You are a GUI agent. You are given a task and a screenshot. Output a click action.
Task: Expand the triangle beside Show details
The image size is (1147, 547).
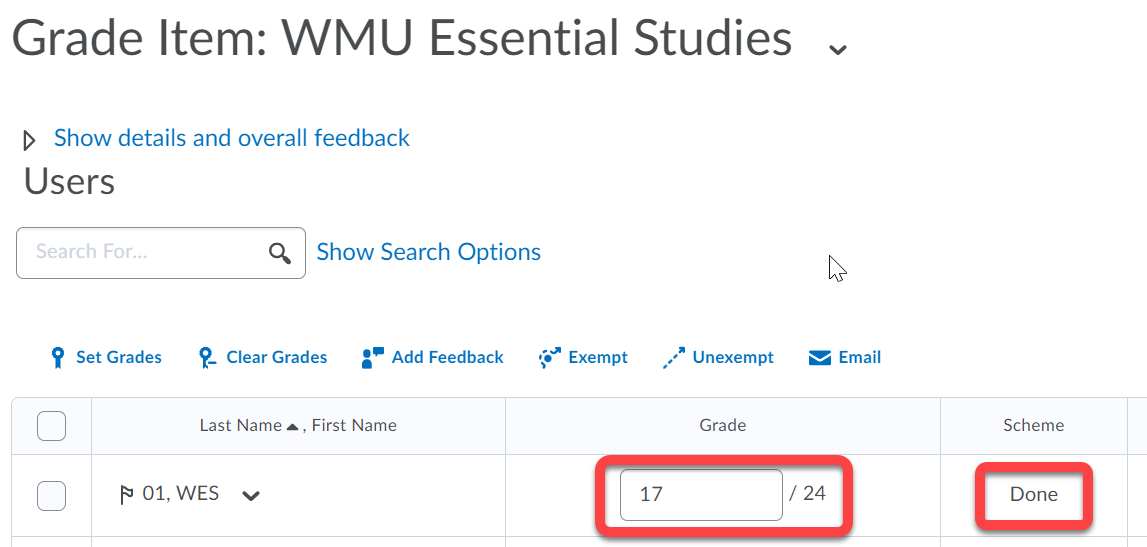(29, 140)
